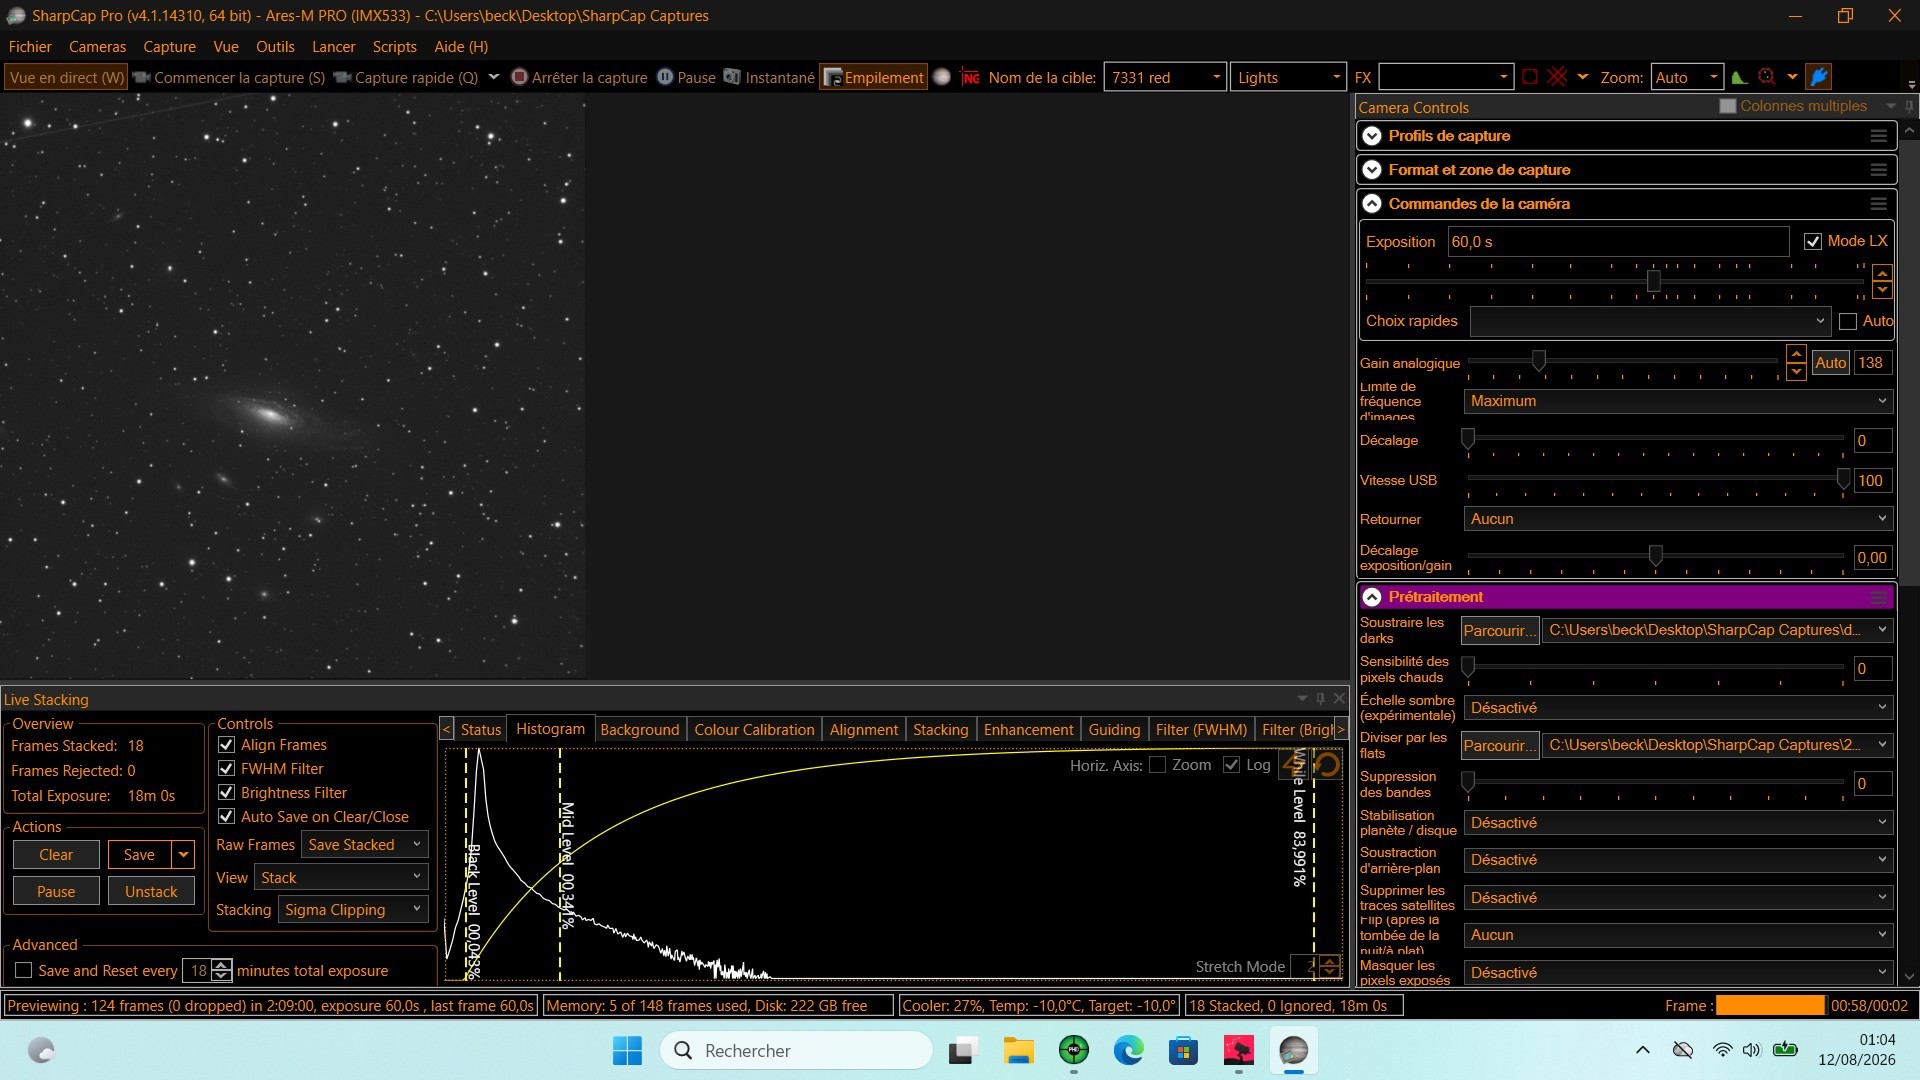
Task: Open Format et zone de capture menu icon
Action: (1879, 170)
